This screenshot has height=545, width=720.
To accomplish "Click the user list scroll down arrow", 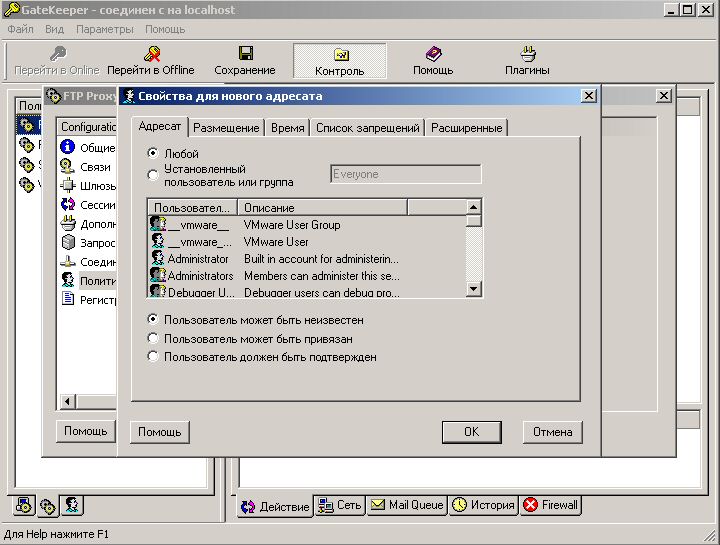I will click(x=473, y=289).
